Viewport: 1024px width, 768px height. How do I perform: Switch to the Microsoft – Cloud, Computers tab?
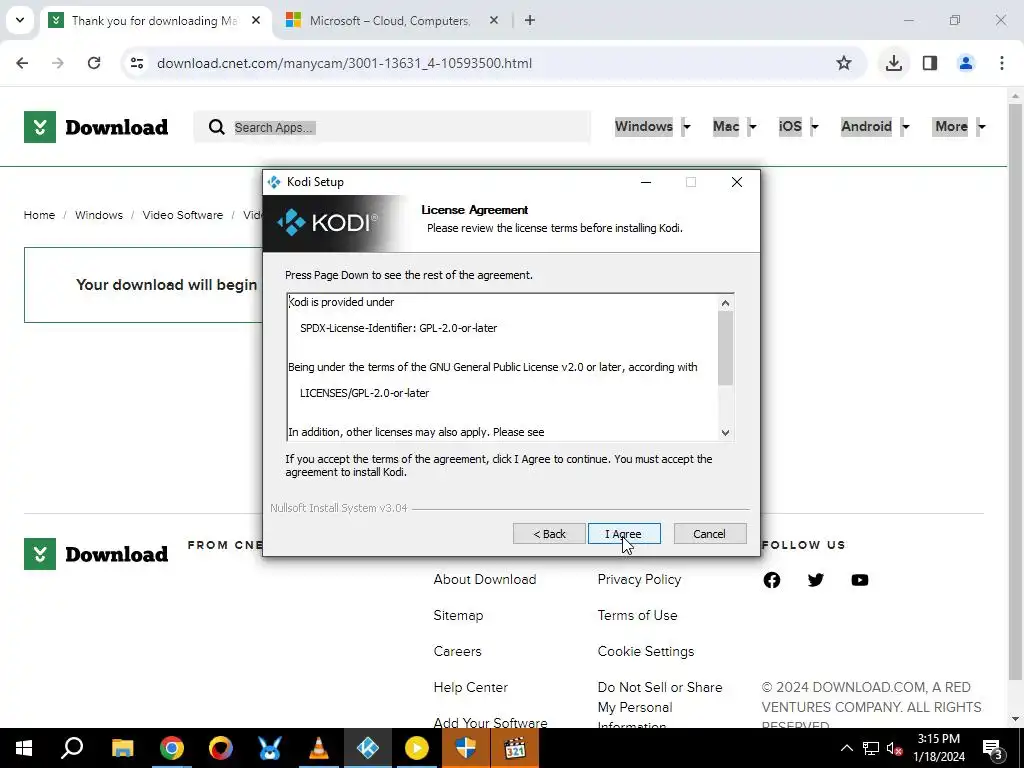pos(390,21)
